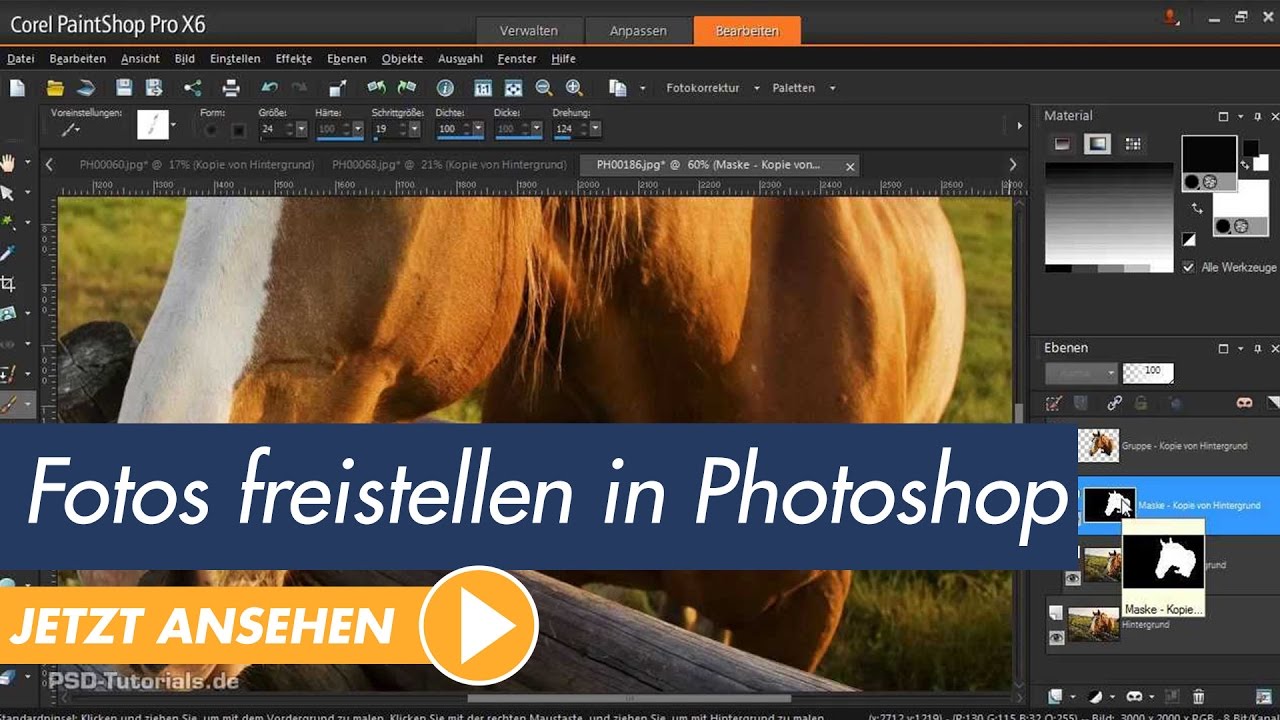Open a file using the yellow folder icon
Screen dimensions: 1280x720
point(55,88)
